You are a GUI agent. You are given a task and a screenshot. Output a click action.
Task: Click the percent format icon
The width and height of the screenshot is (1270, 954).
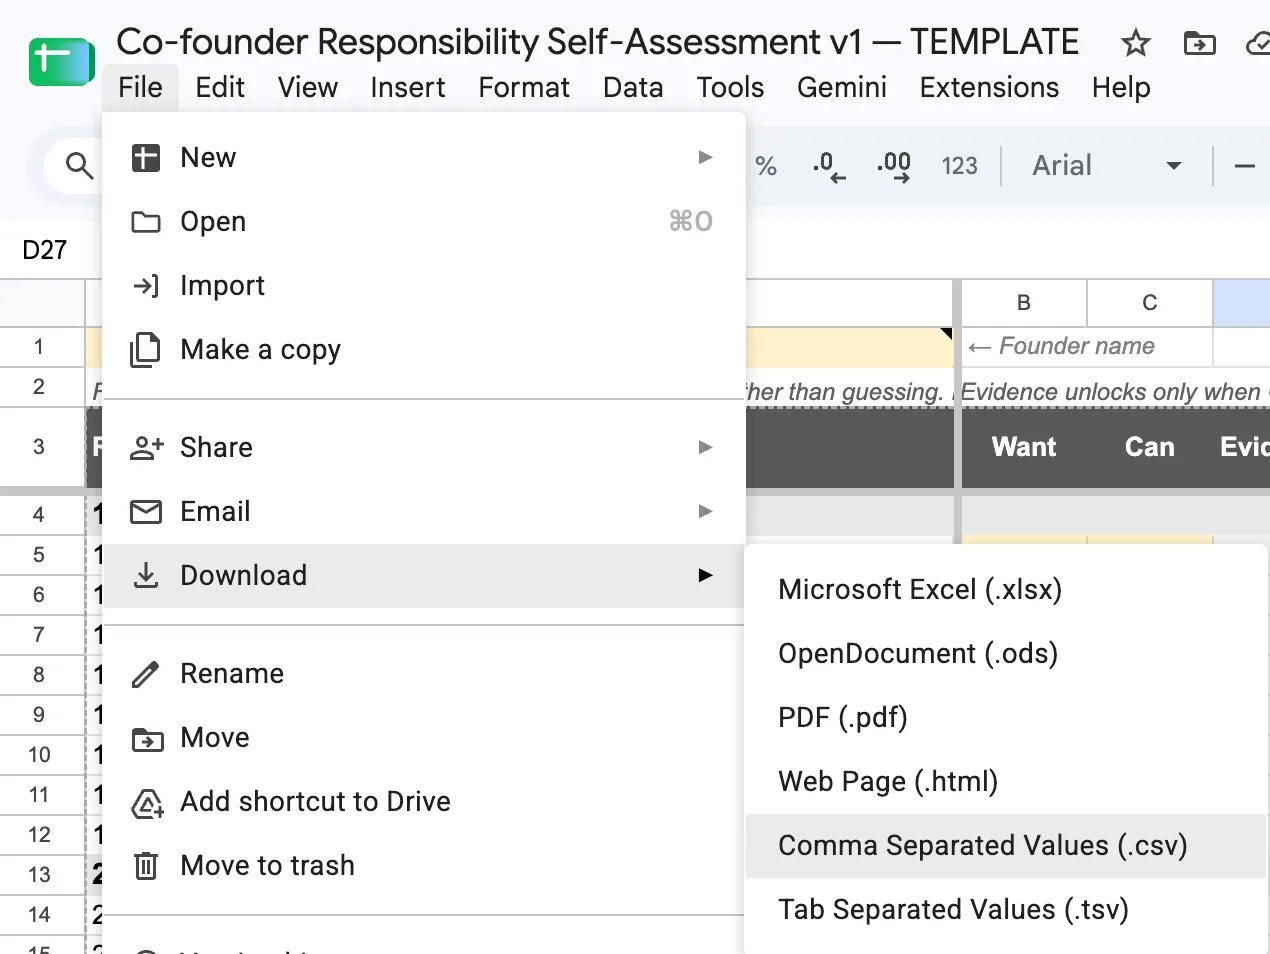(x=766, y=166)
